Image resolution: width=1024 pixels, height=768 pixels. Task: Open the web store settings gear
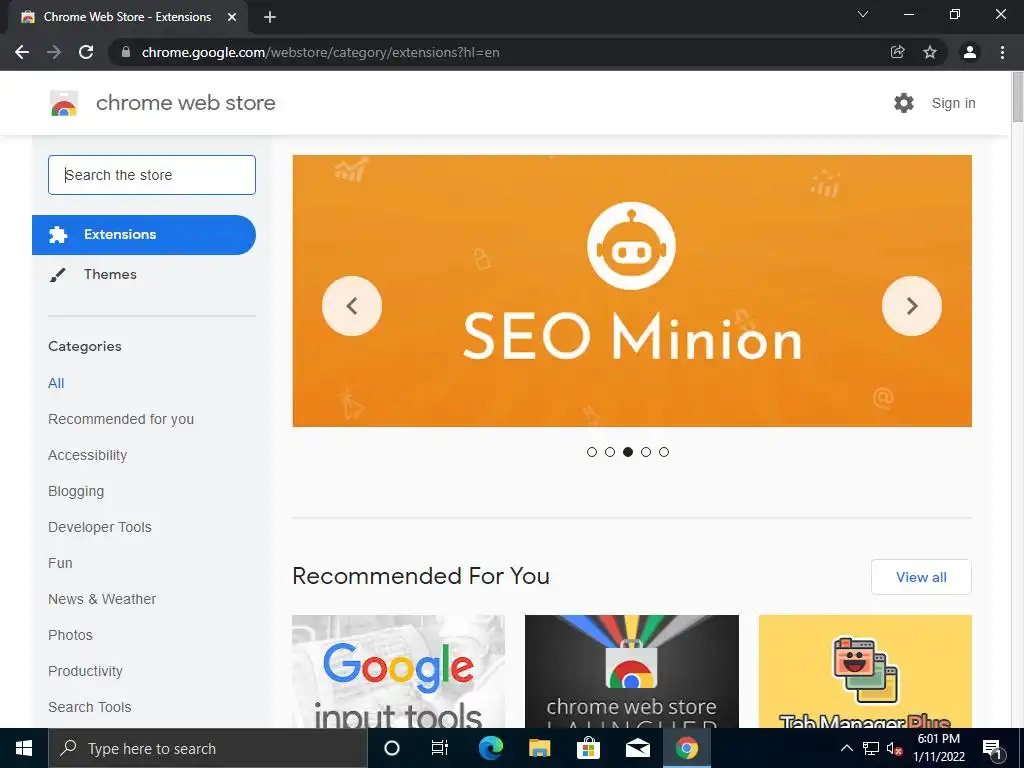(x=904, y=103)
